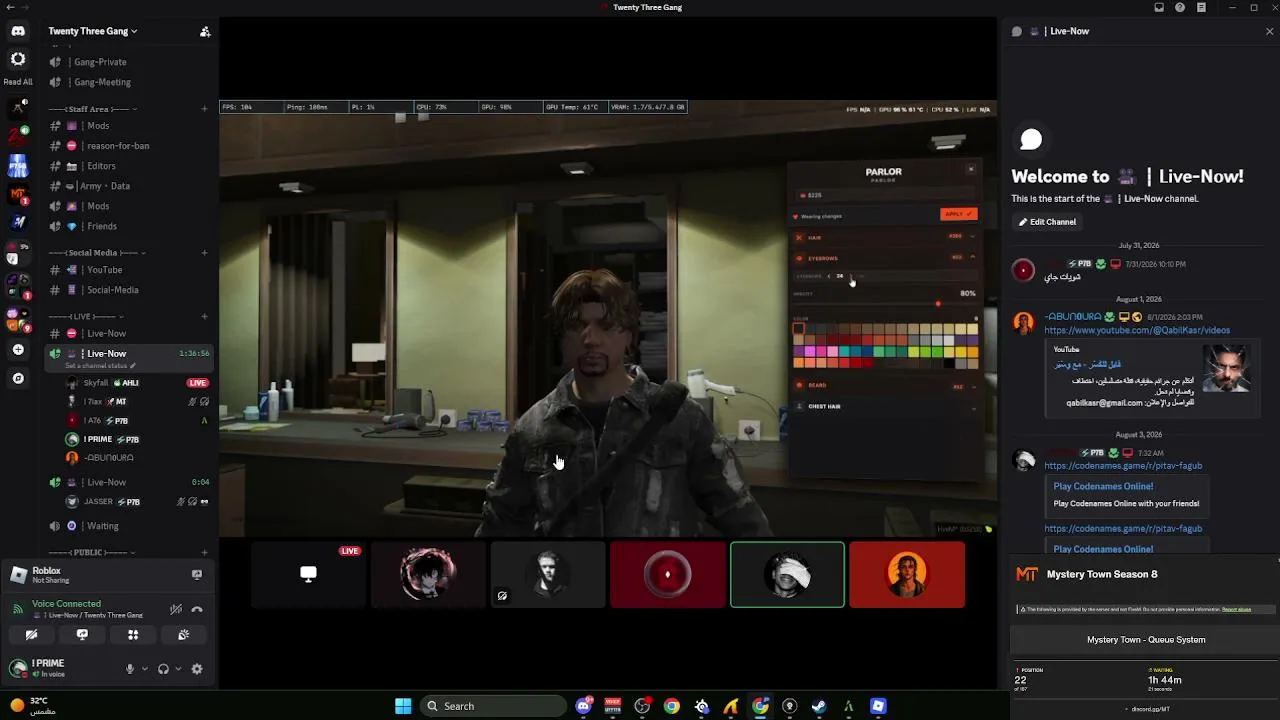Open User Settings gear icon
The height and width of the screenshot is (720, 1280).
pyautogui.click(x=197, y=669)
